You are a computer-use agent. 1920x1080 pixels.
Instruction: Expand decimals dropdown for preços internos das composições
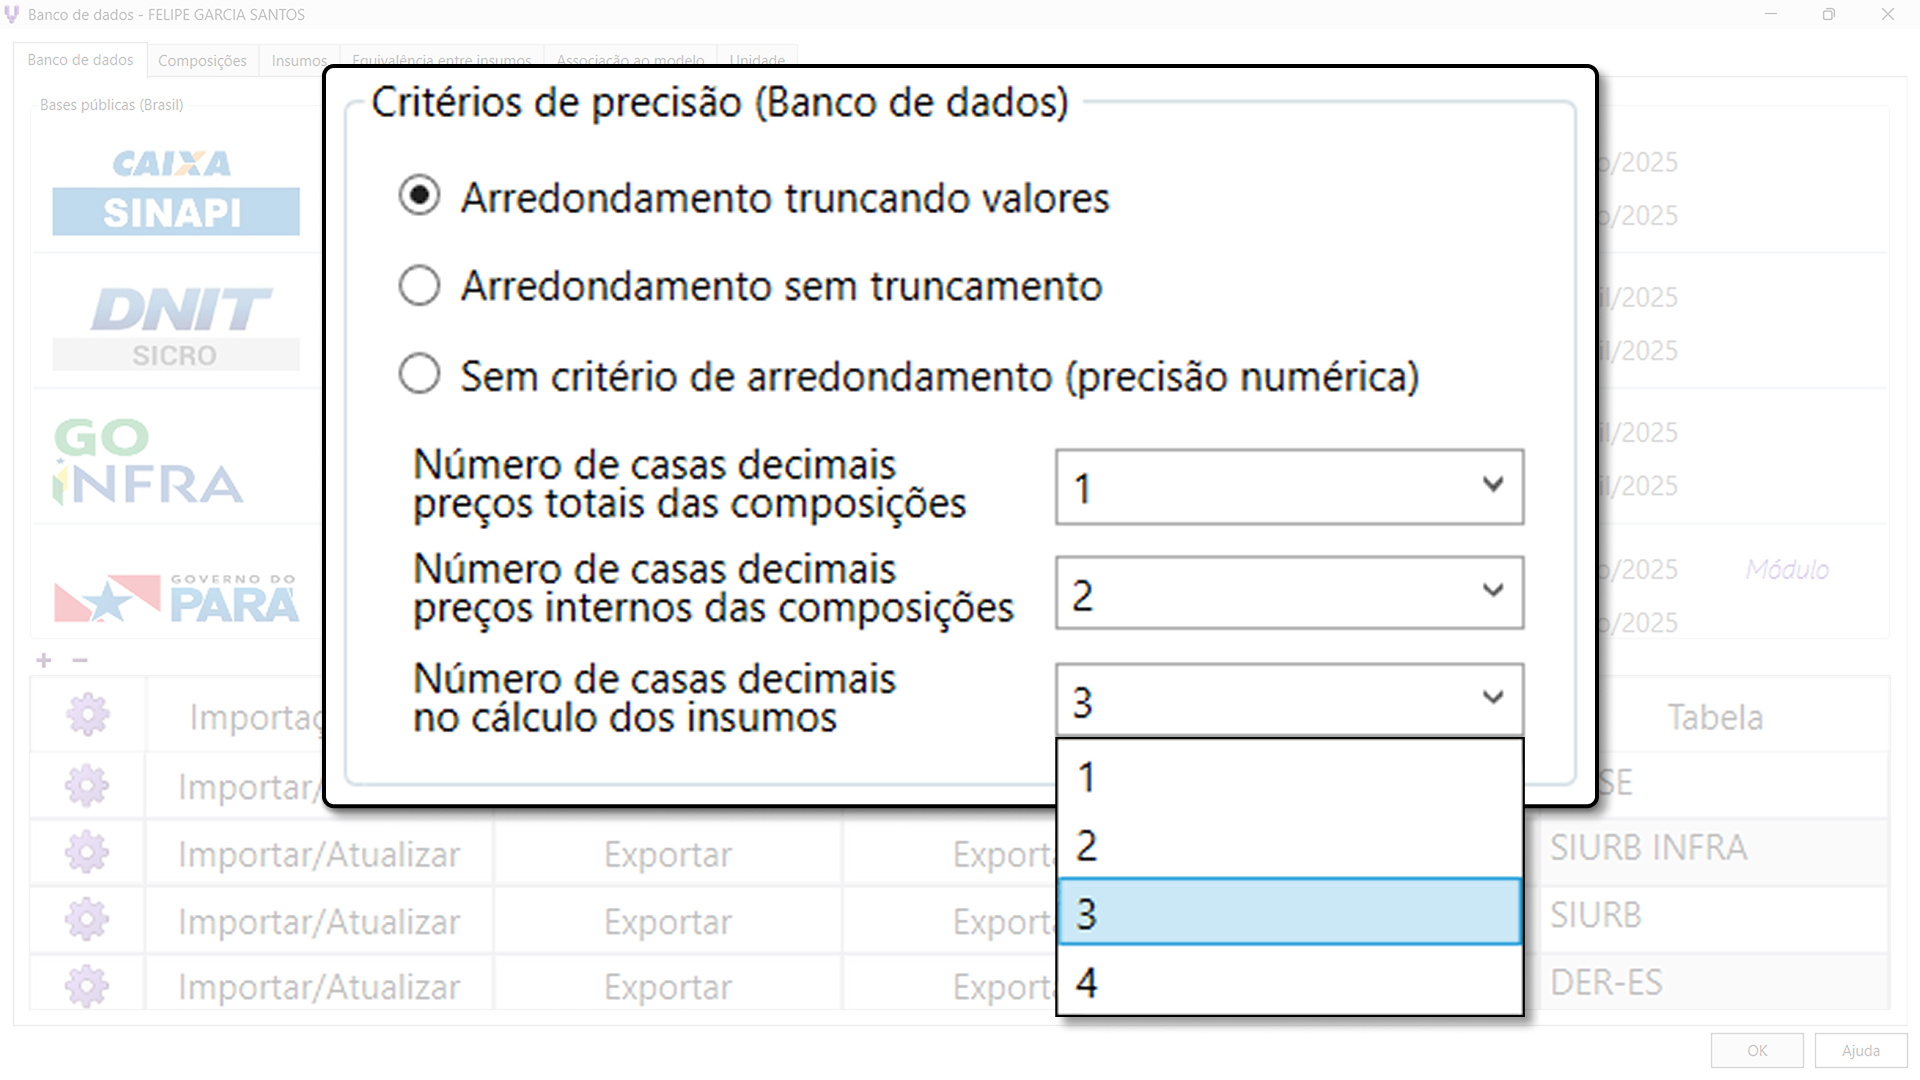pyautogui.click(x=1493, y=592)
